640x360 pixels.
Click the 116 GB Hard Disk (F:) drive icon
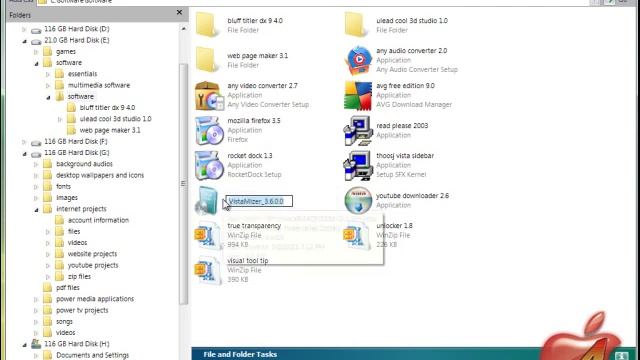tap(36, 142)
